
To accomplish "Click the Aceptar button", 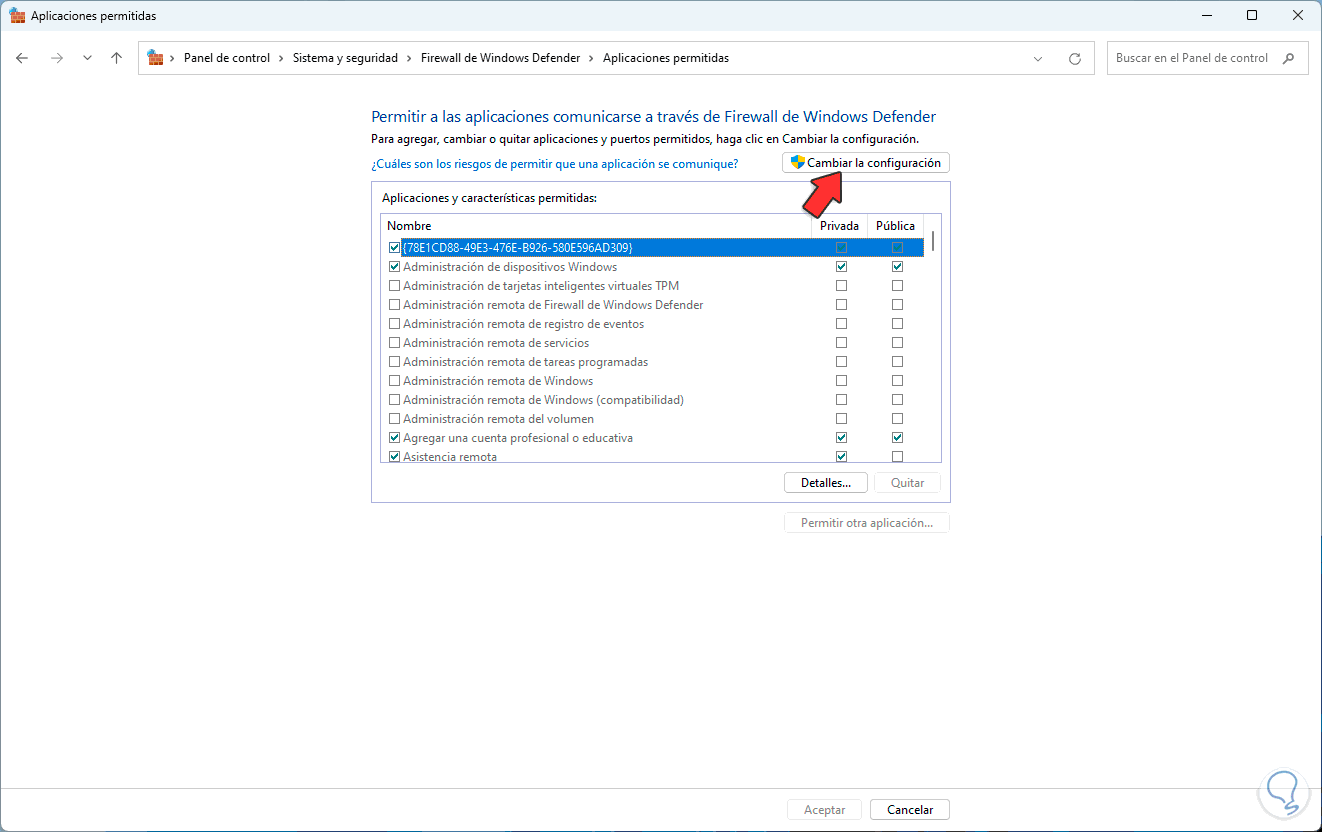I will (x=825, y=810).
